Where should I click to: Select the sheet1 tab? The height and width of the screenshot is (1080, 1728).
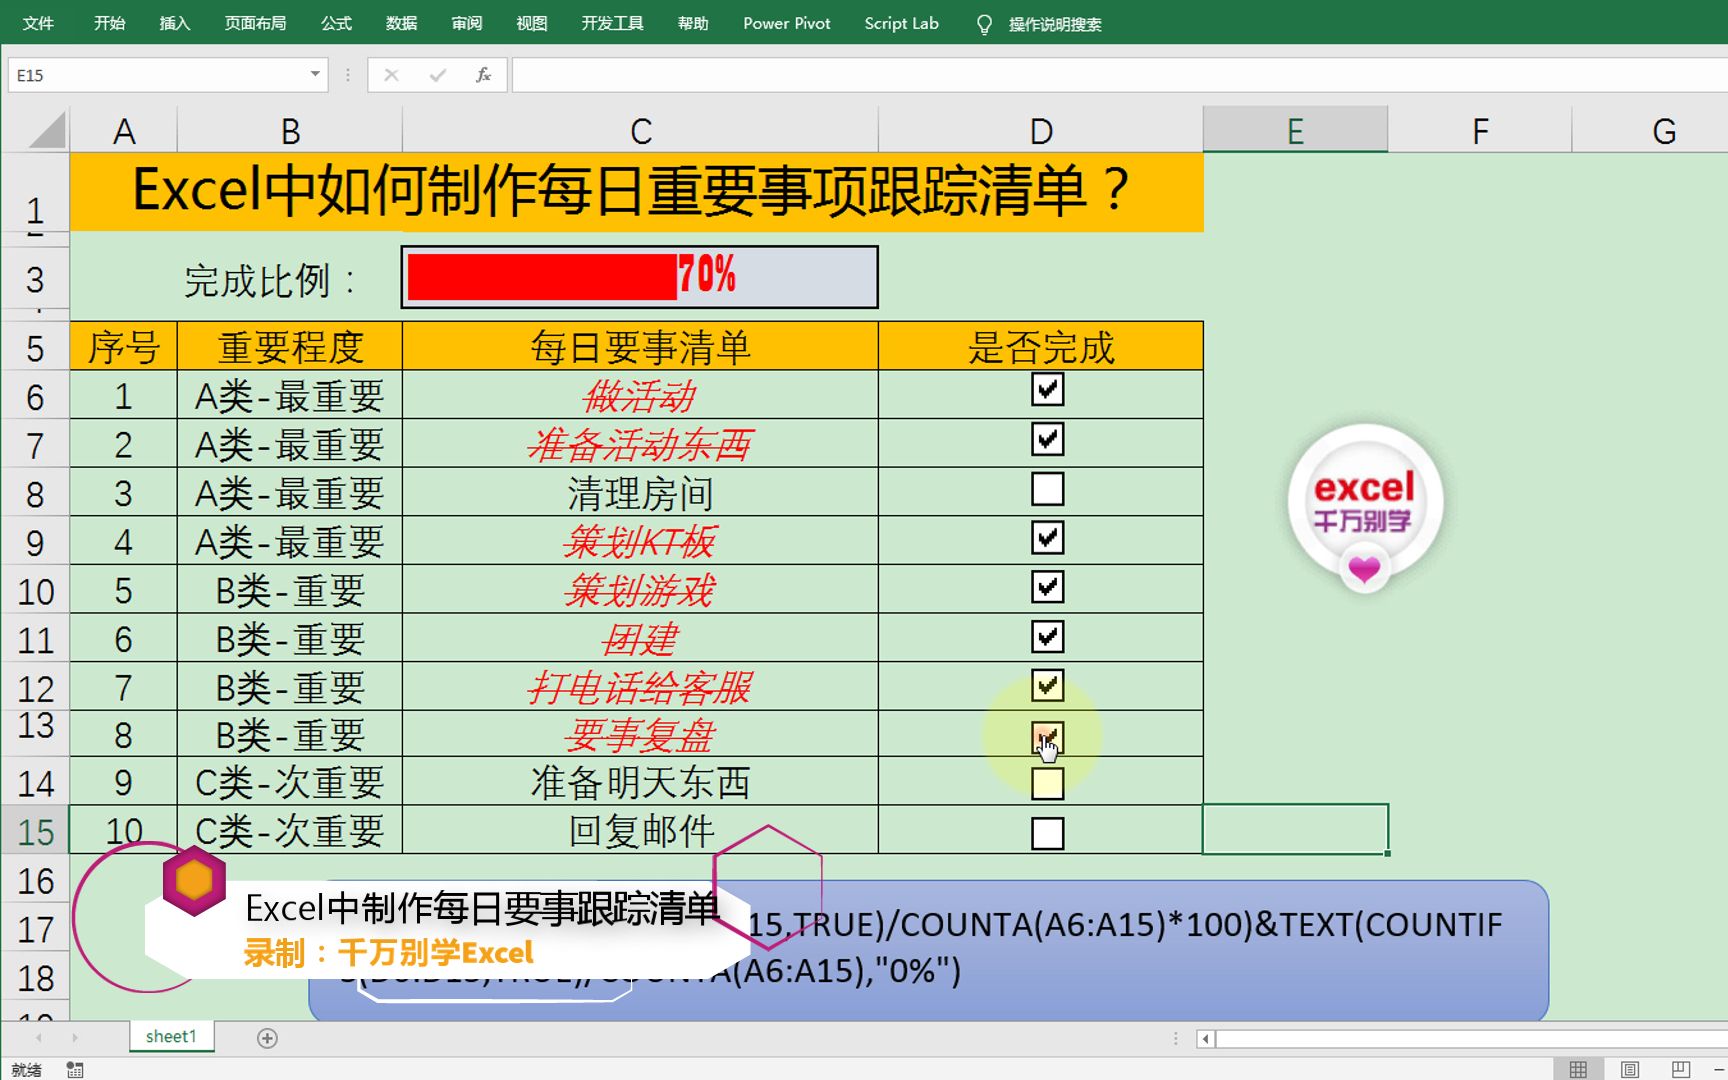[170, 1037]
